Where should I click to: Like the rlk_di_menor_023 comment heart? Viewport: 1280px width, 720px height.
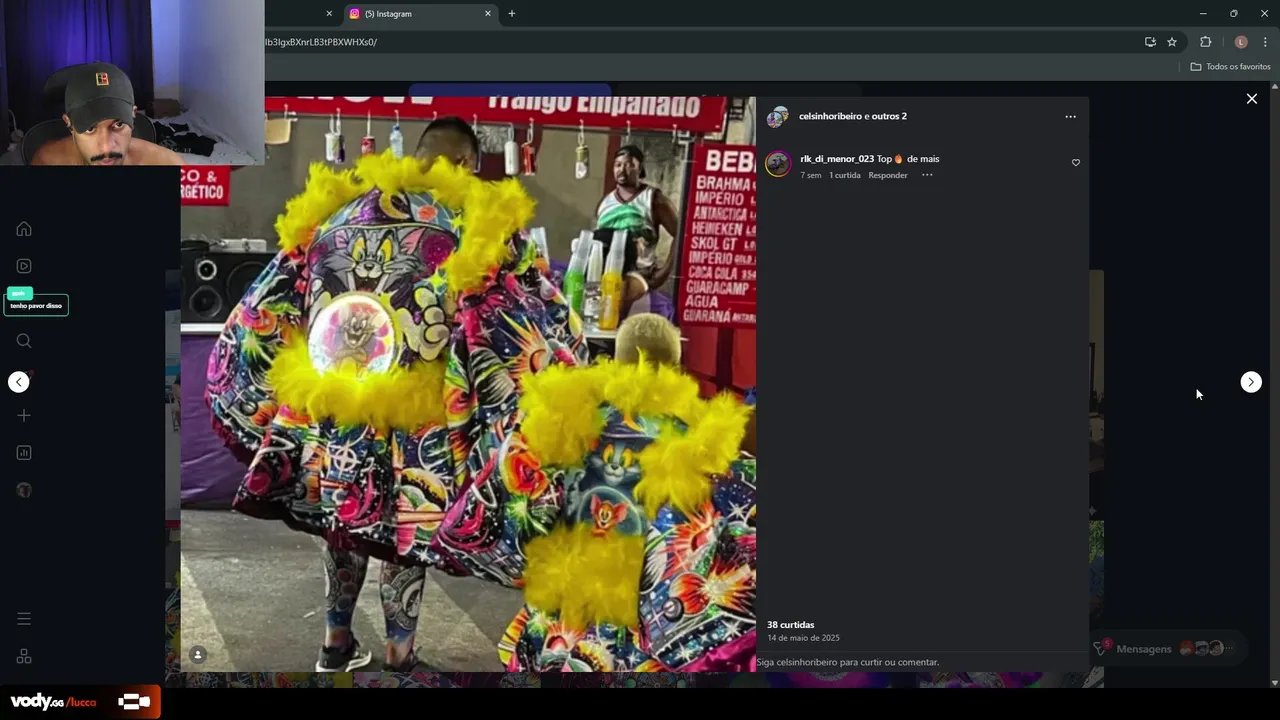click(1076, 162)
